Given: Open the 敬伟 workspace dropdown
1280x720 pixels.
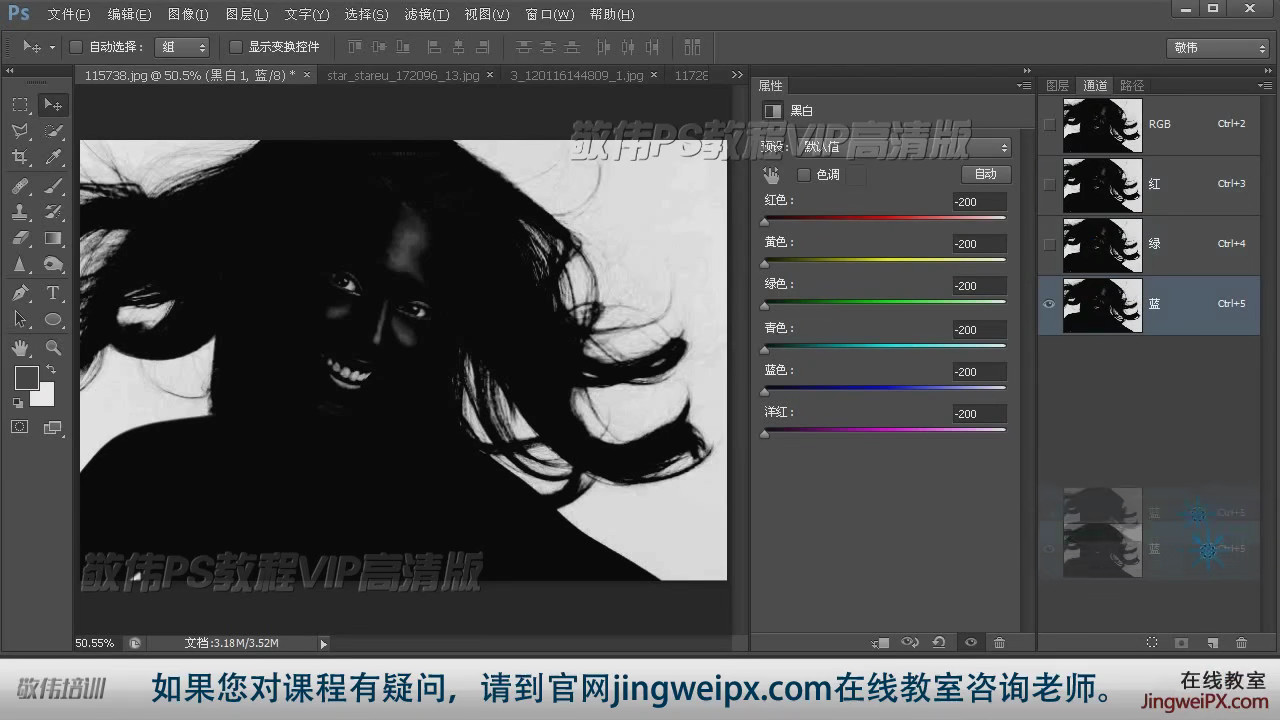Looking at the screenshot, I should [x=1217, y=48].
